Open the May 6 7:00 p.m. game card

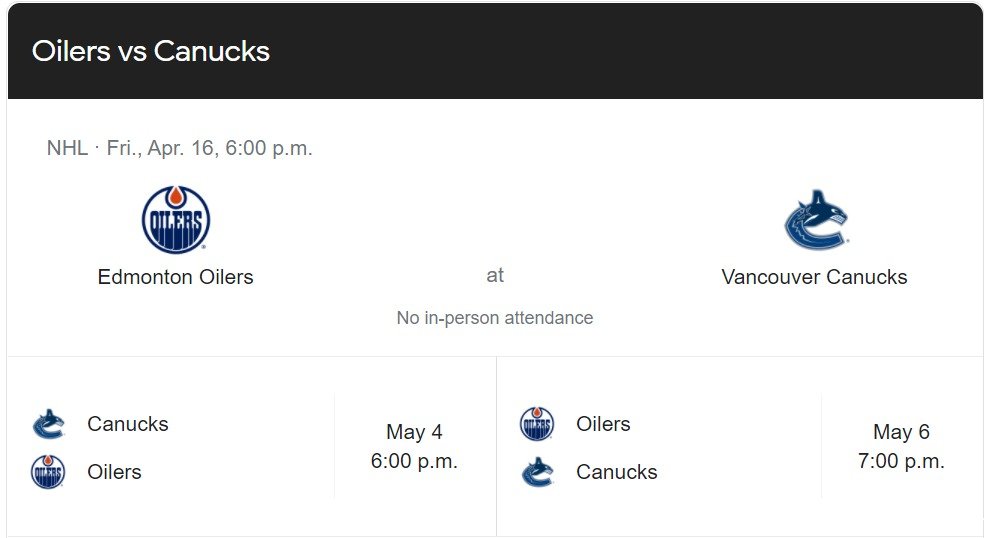click(x=740, y=447)
